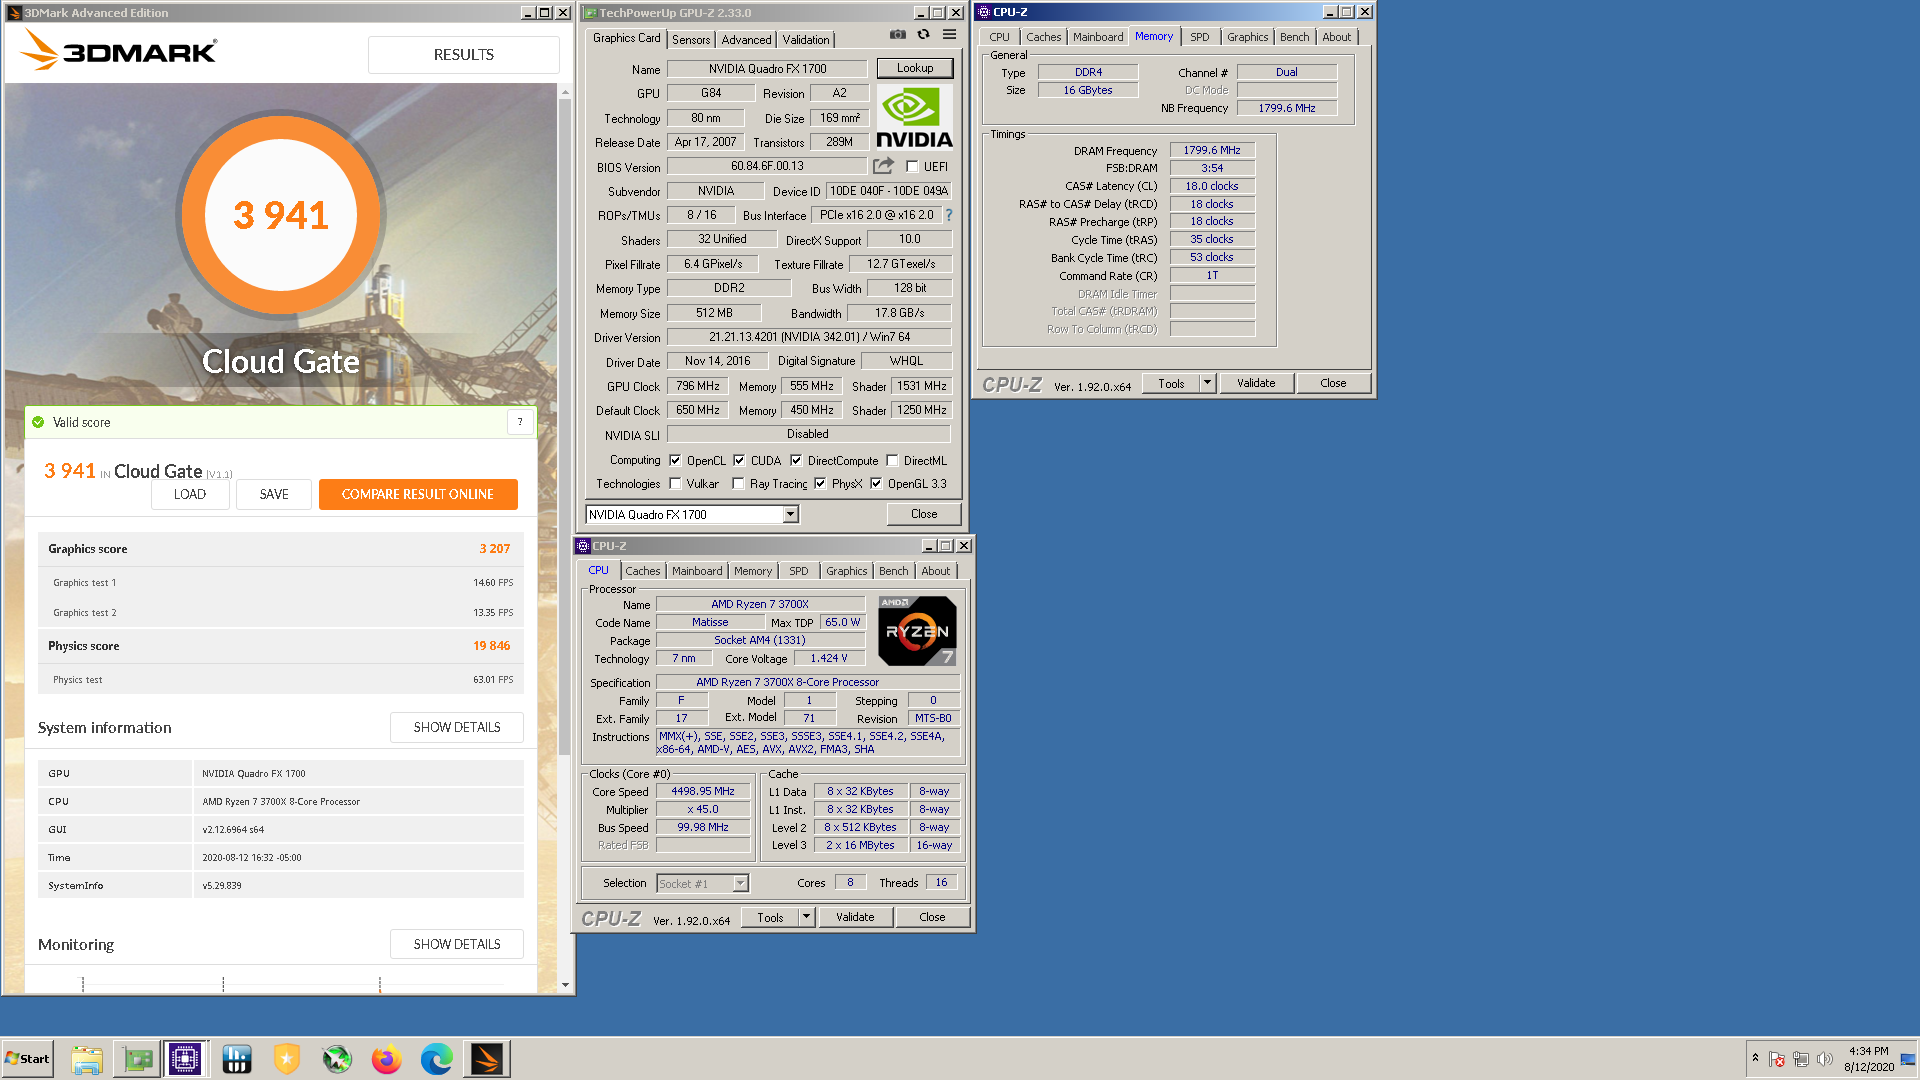Click the green valid score checkmark icon
Screen dimensions: 1920x1080
(x=38, y=422)
